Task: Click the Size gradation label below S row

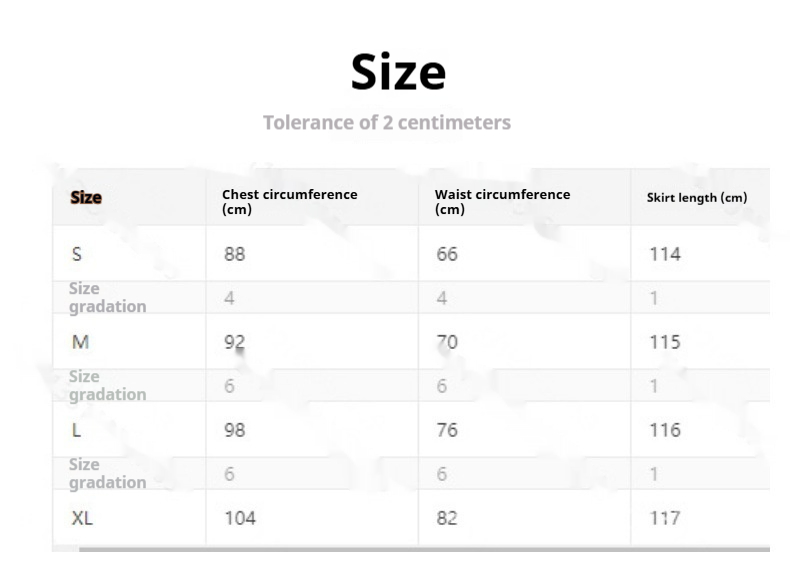Action: (x=107, y=298)
